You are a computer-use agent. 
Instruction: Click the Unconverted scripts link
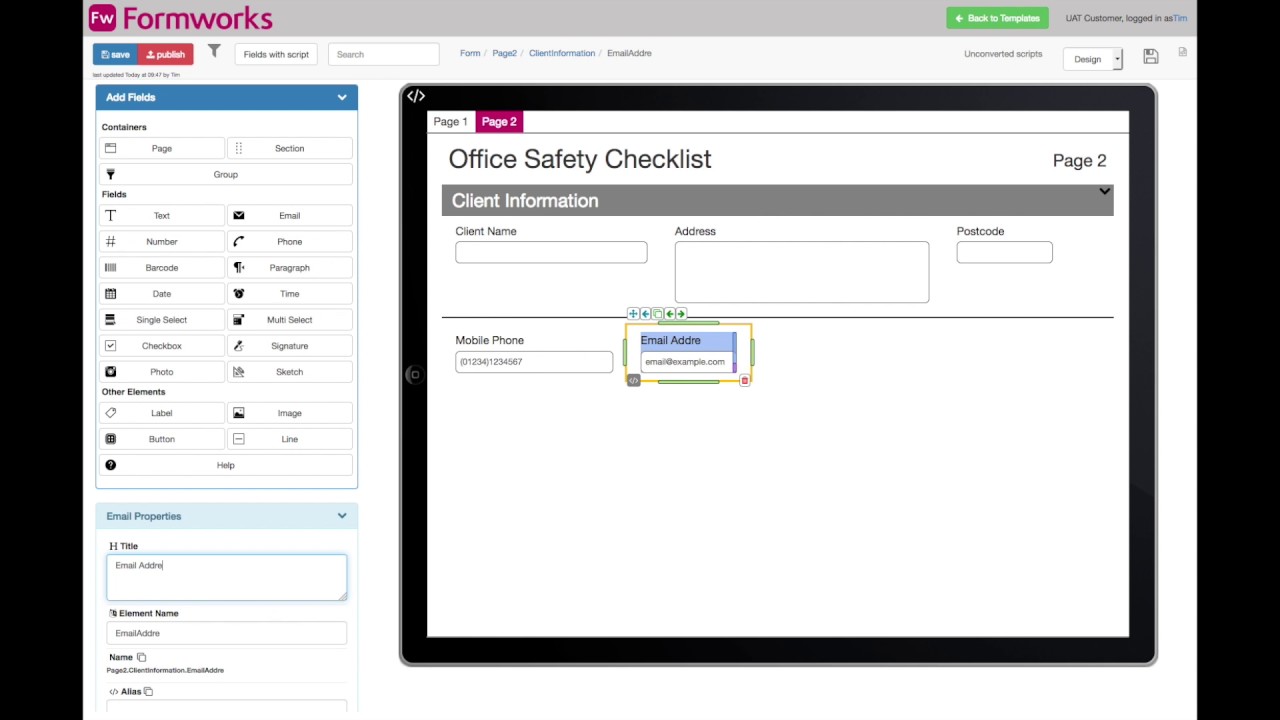pyautogui.click(x=1003, y=54)
